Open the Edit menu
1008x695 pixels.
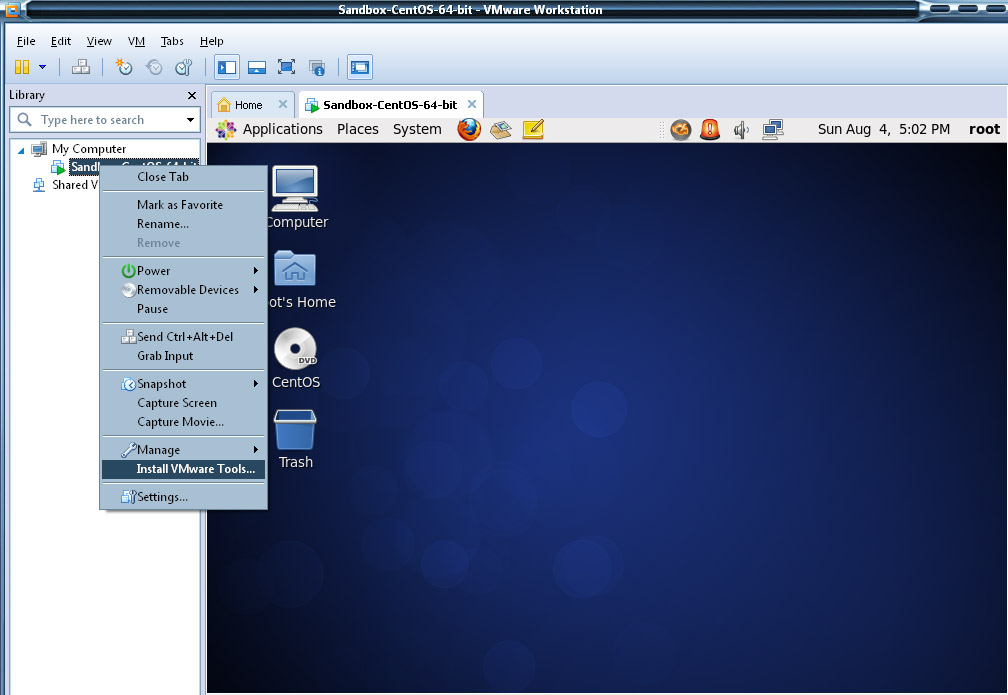pos(61,41)
